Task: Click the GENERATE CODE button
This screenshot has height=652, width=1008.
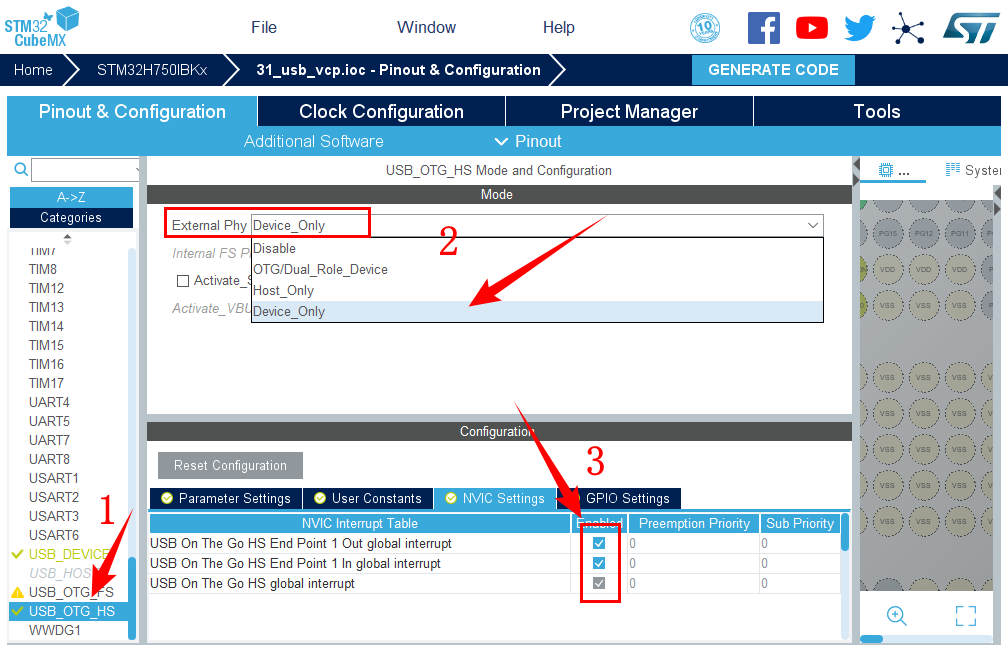Action: click(x=773, y=70)
